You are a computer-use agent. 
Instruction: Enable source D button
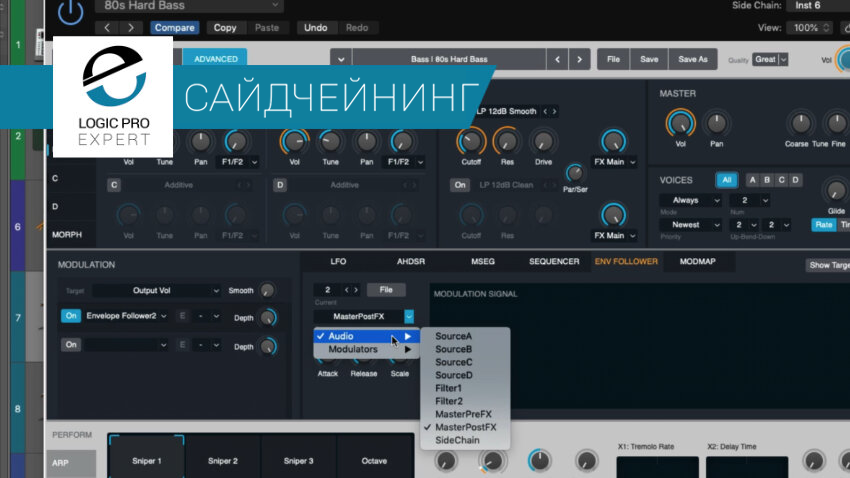[280, 185]
